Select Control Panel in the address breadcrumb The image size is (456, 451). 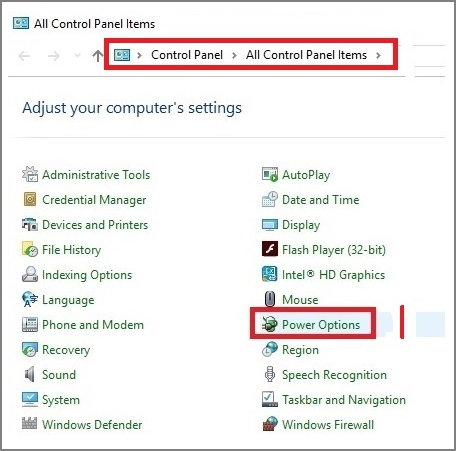tap(187, 55)
